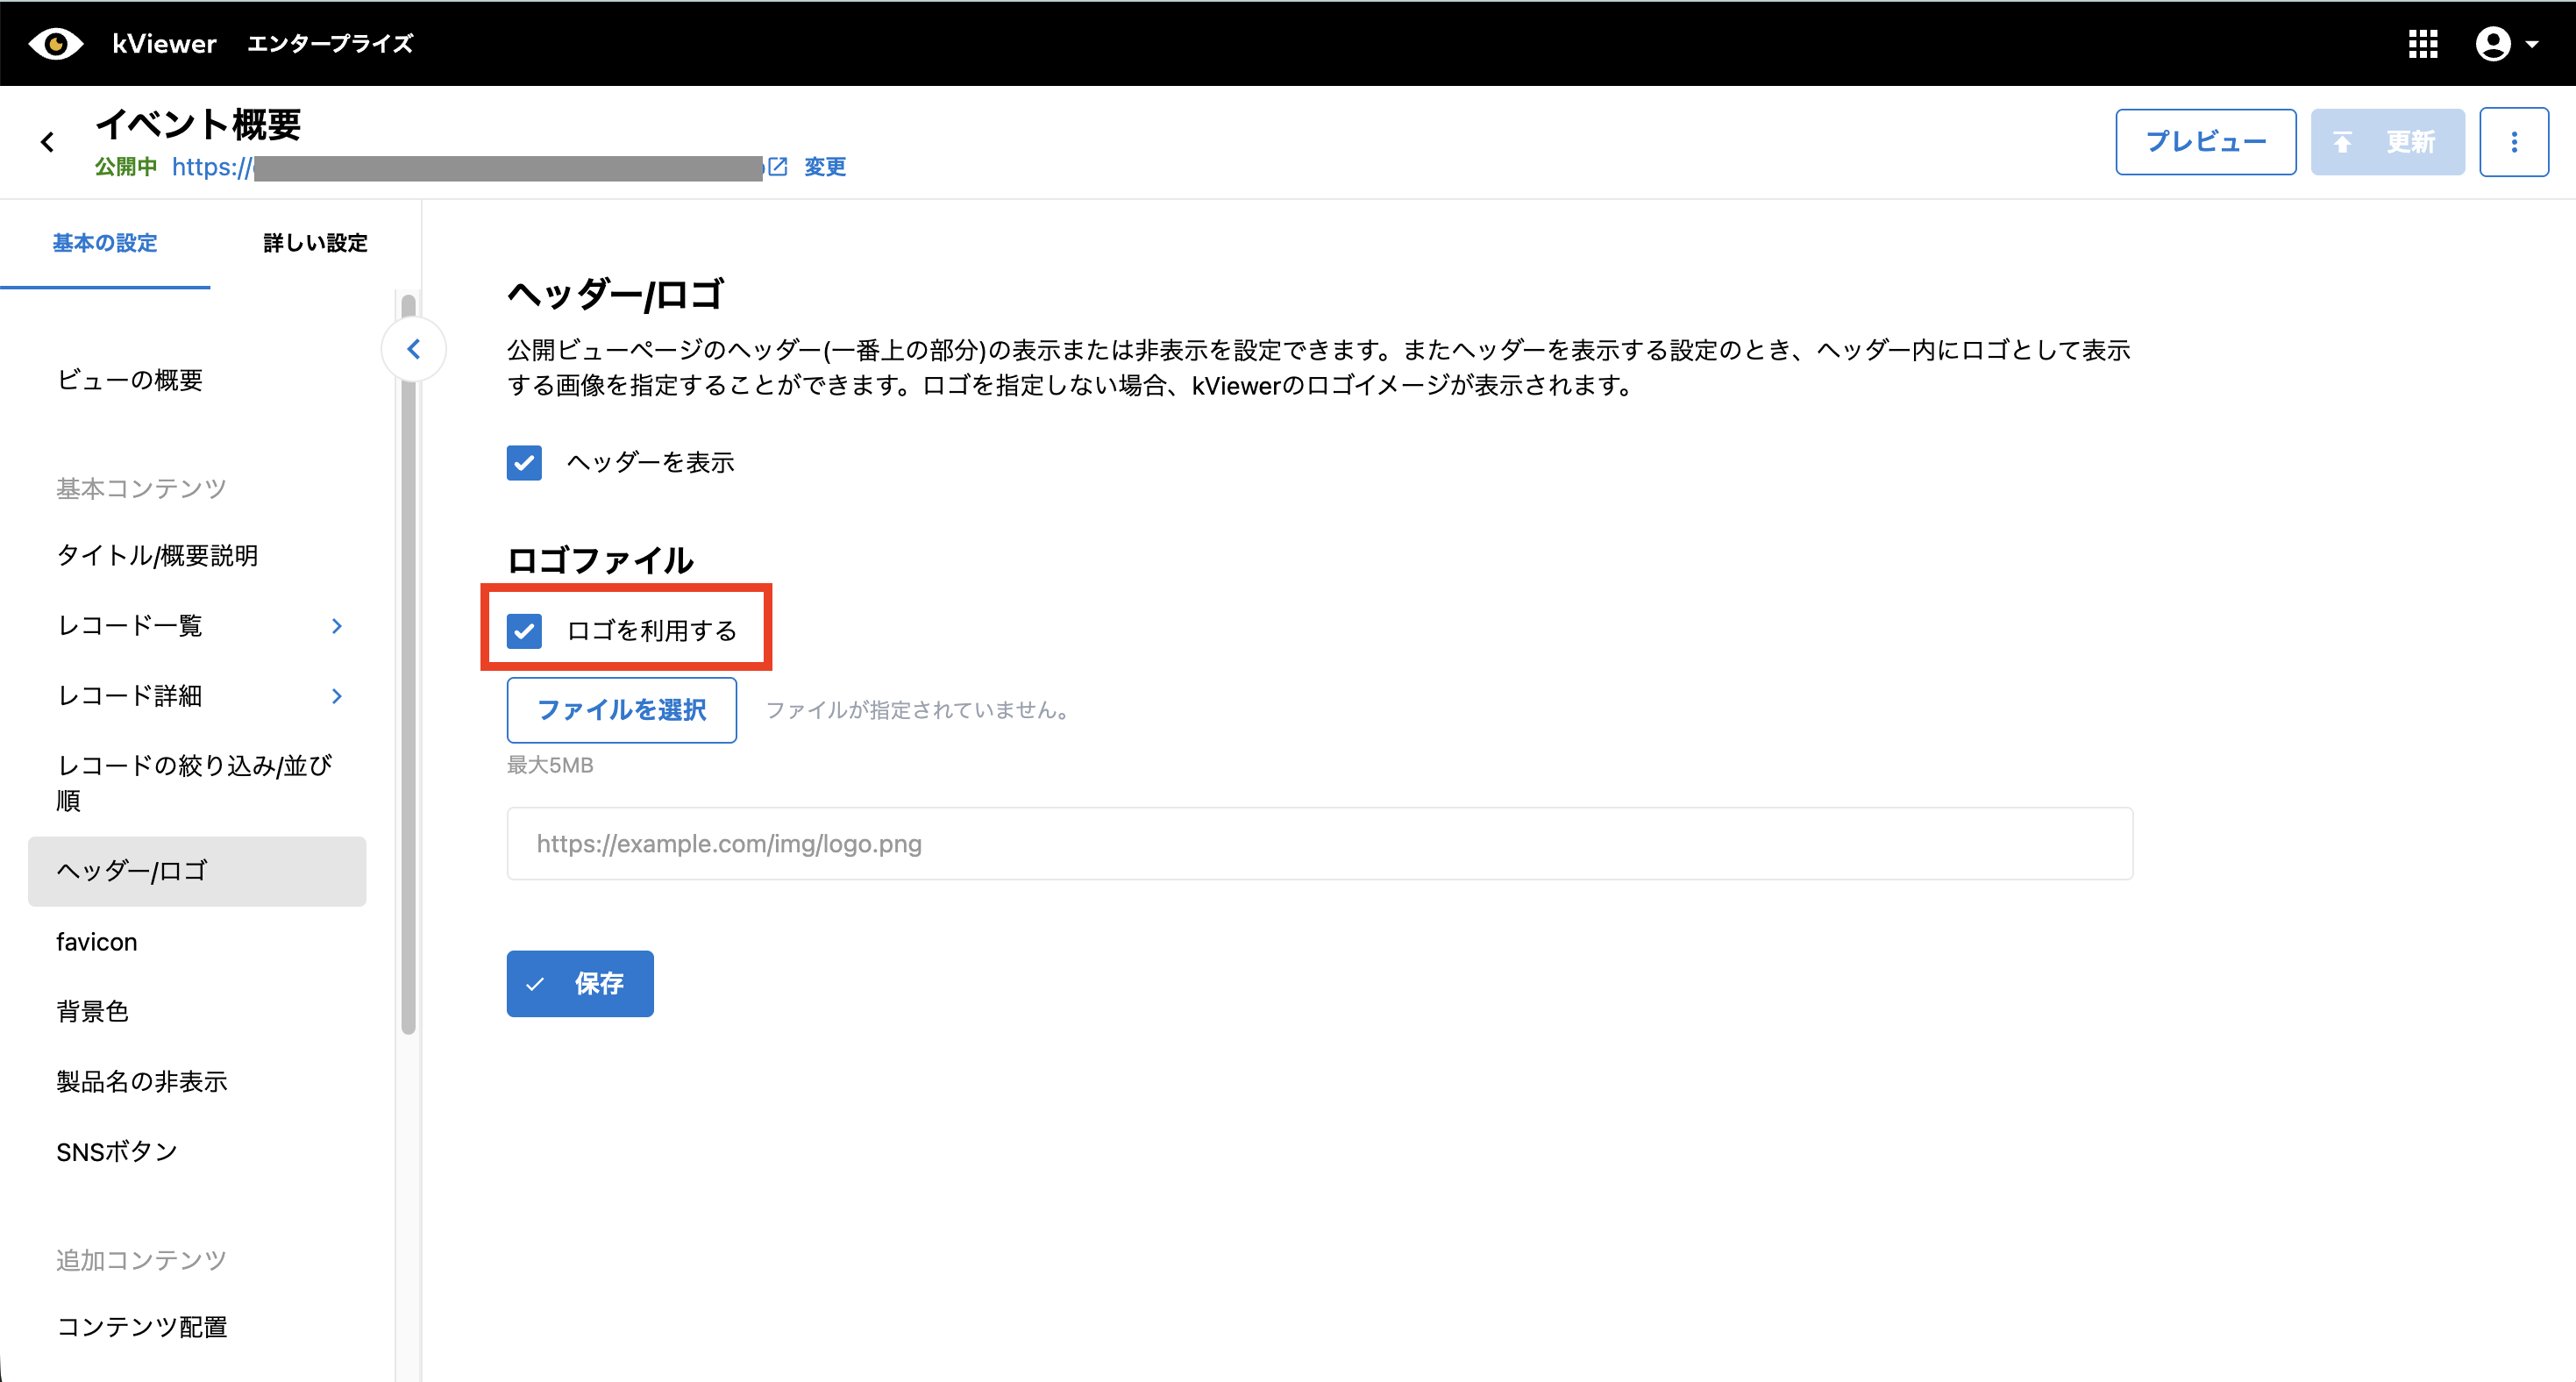
Task: Open account dropdown arrow in top bar
Action: pos(2532,44)
